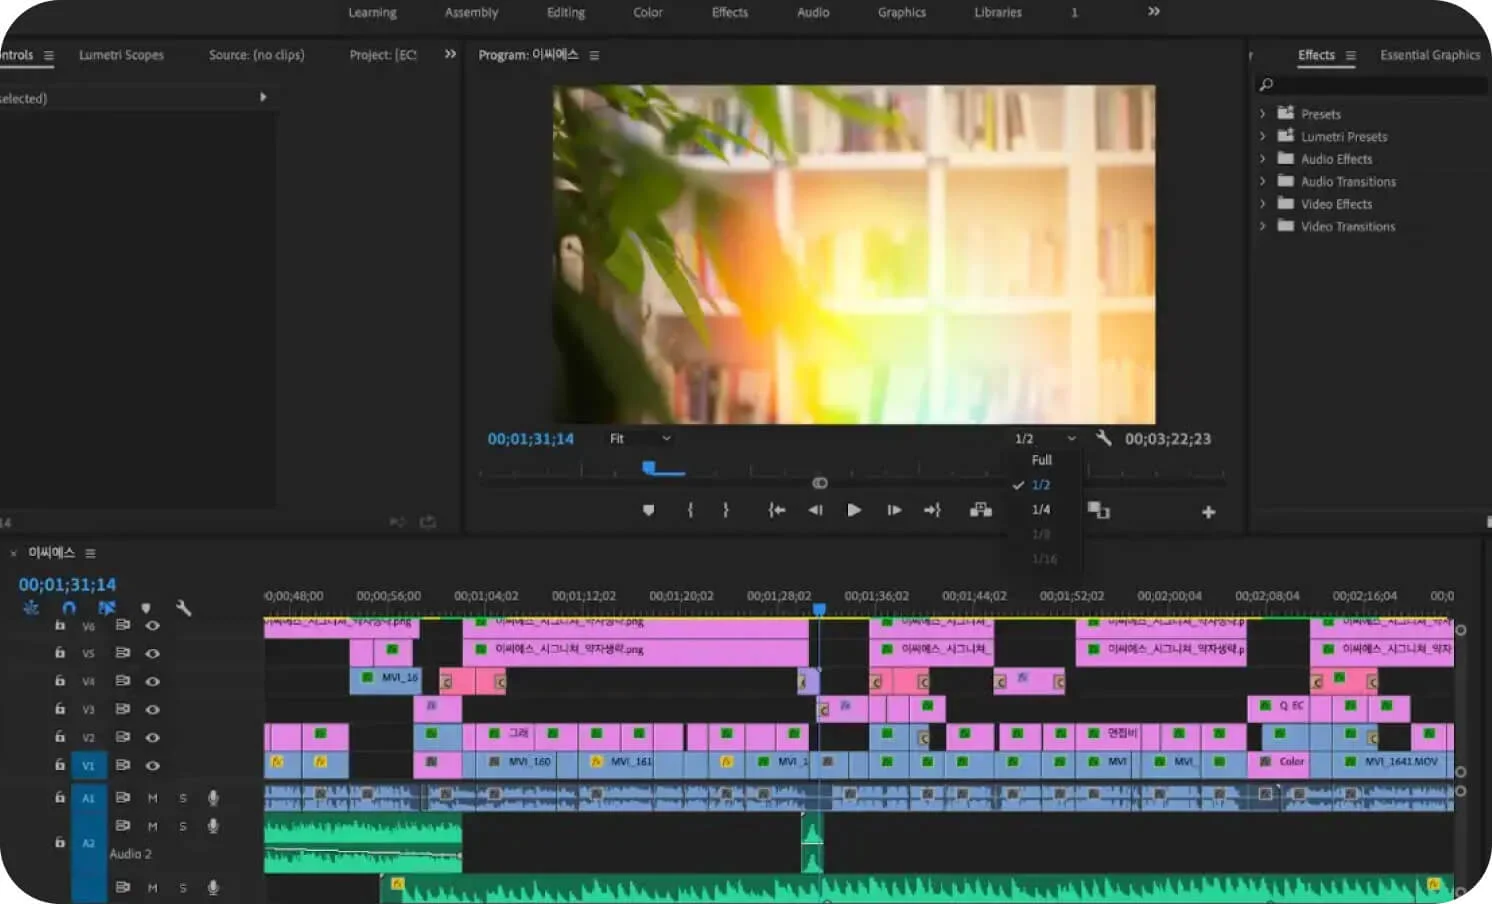Add a marker in the Program monitor

tap(648, 510)
